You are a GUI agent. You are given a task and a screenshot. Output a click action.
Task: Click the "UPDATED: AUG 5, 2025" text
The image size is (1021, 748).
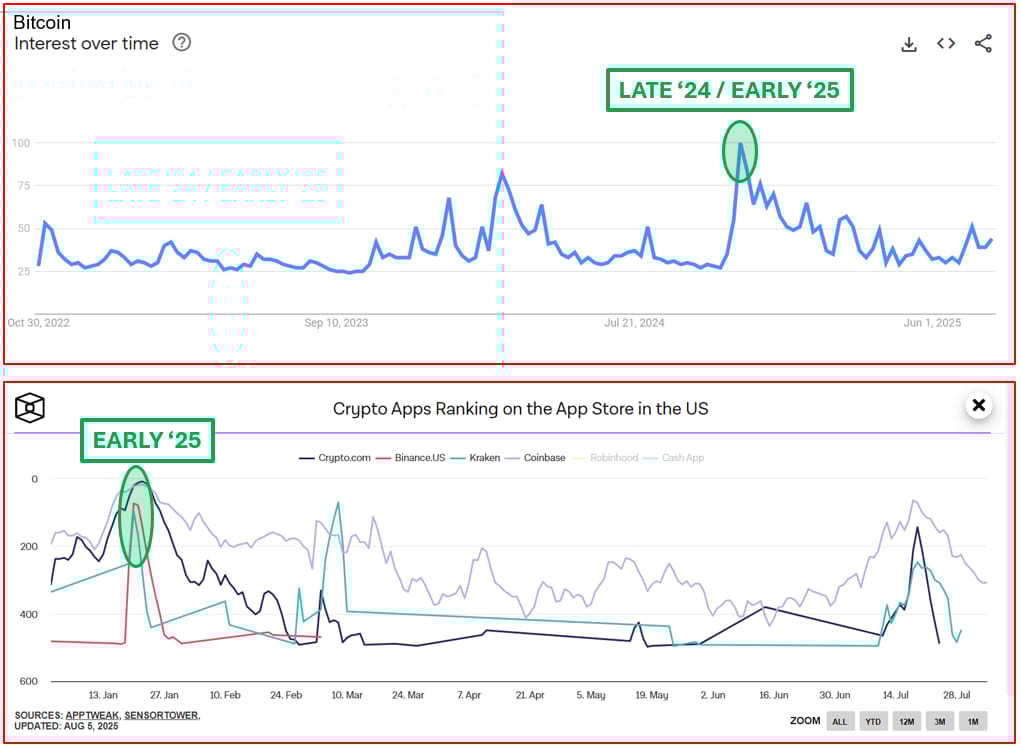tap(66, 726)
